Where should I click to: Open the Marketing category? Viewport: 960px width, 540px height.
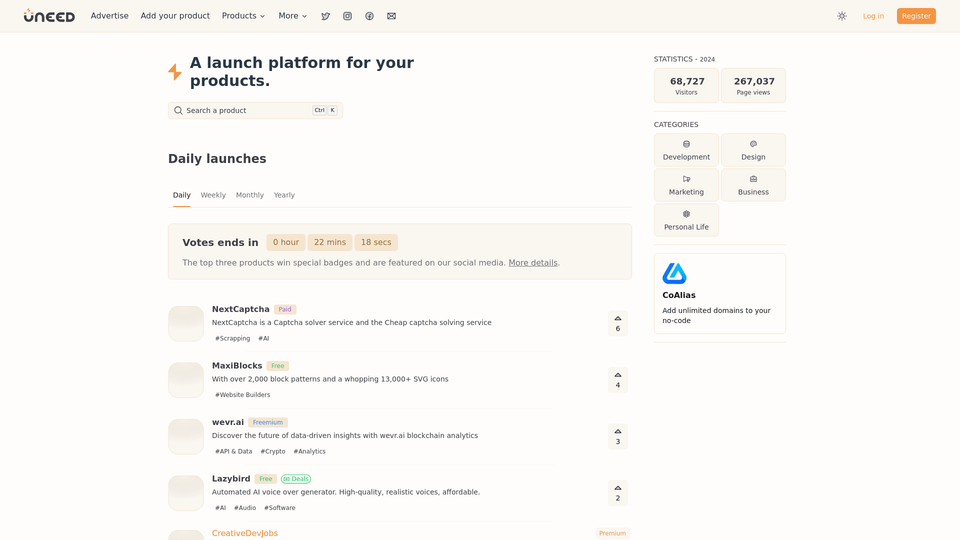686,185
